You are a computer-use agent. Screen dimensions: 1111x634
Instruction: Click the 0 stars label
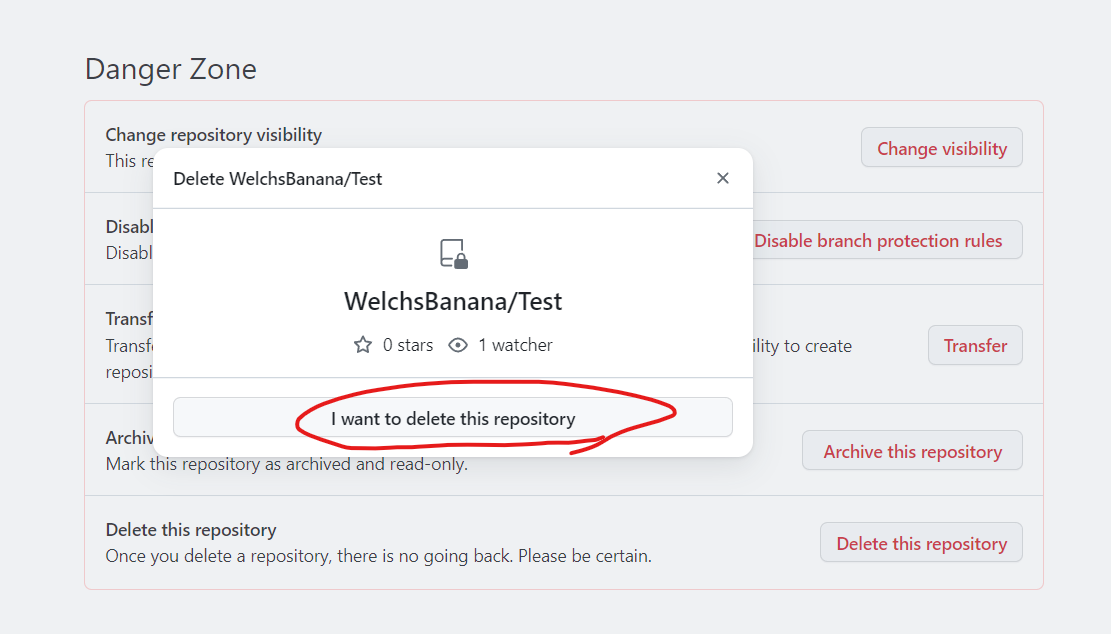point(407,345)
